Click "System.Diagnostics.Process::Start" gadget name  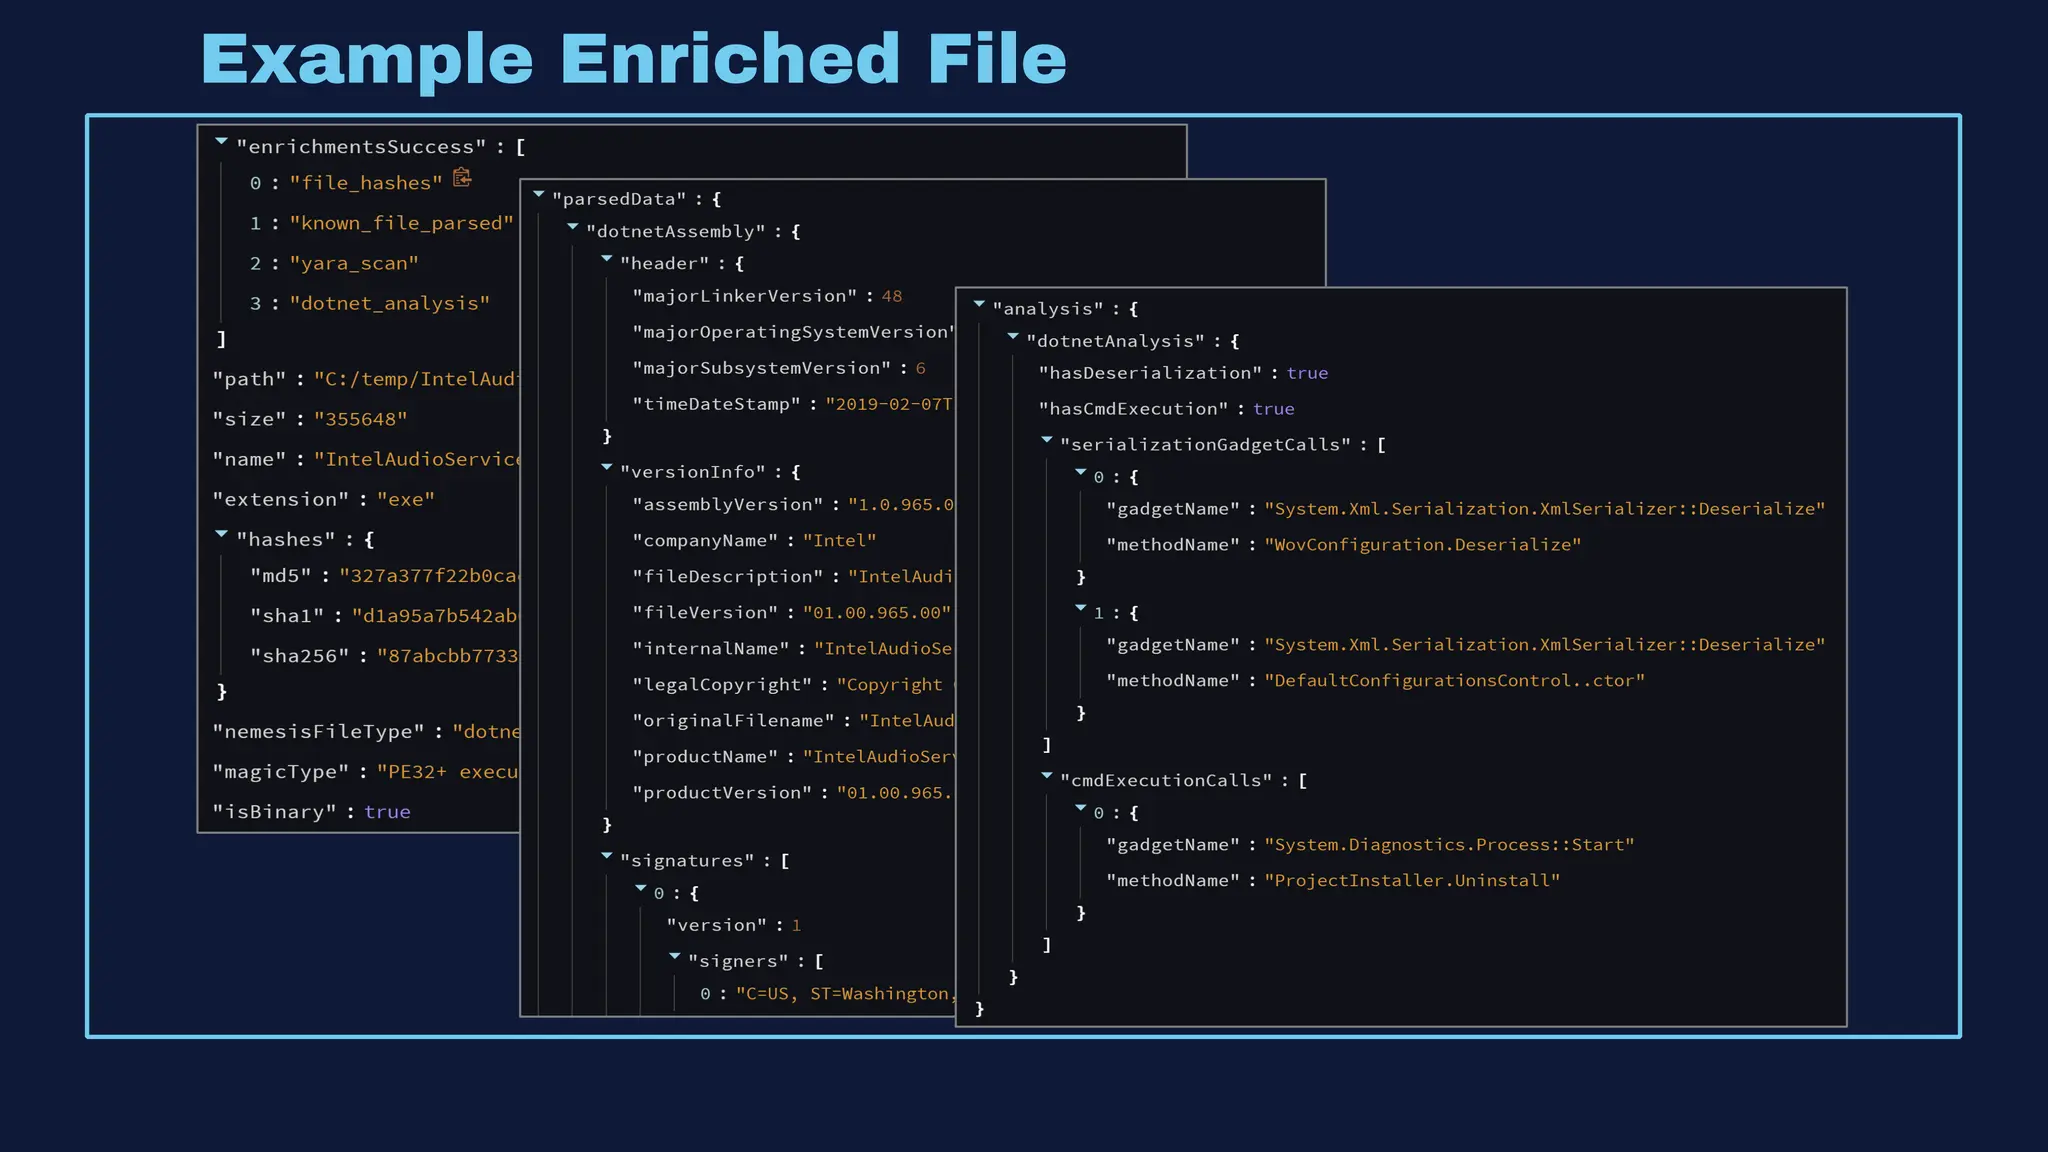pyautogui.click(x=1449, y=844)
